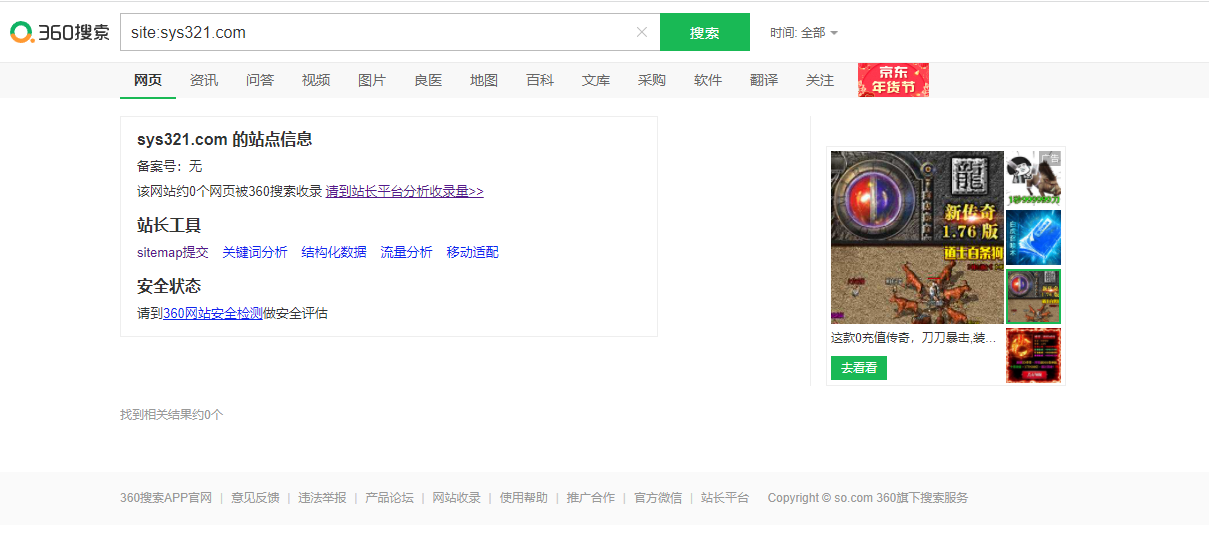This screenshot has height=536, width=1209.
Task: Click the sitemap提交 link
Action: click(x=173, y=252)
